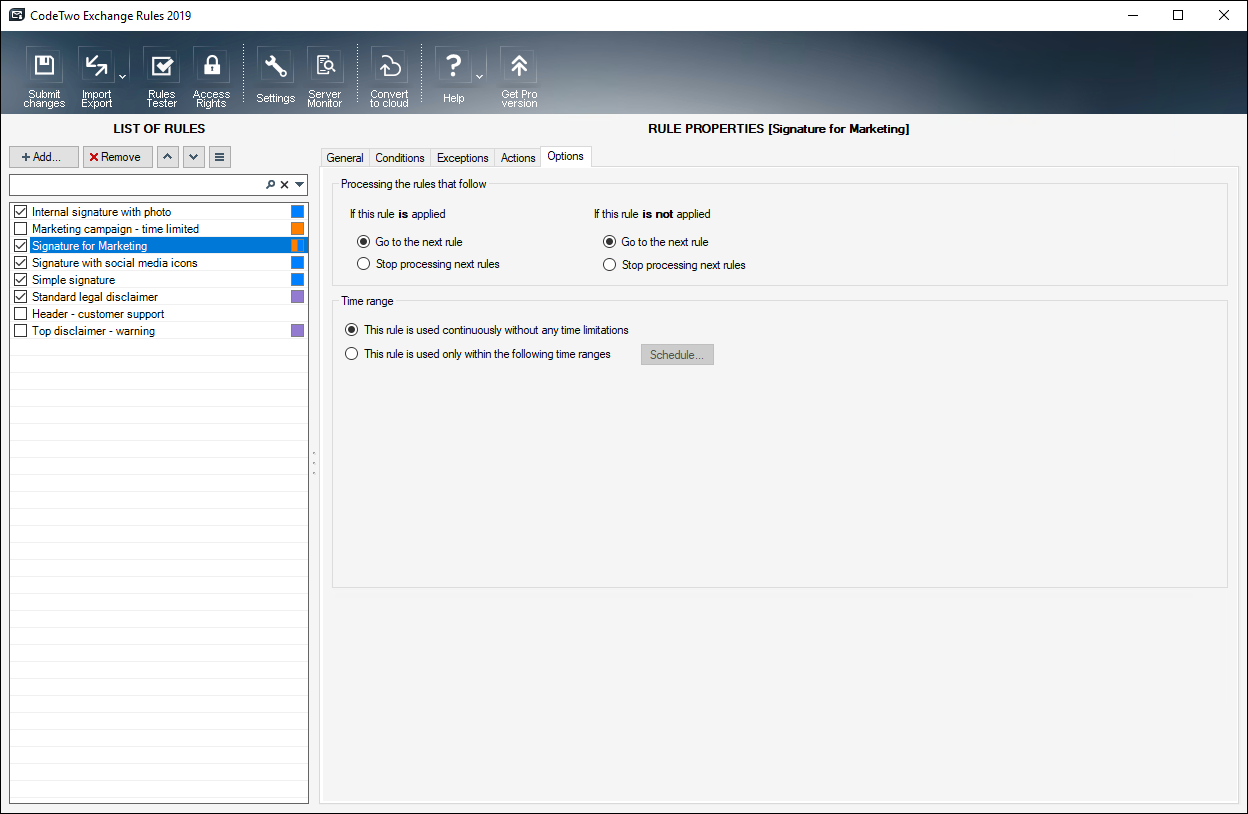
Task: Select 'Stop processing next rules' when rule is applied
Action: coord(364,264)
